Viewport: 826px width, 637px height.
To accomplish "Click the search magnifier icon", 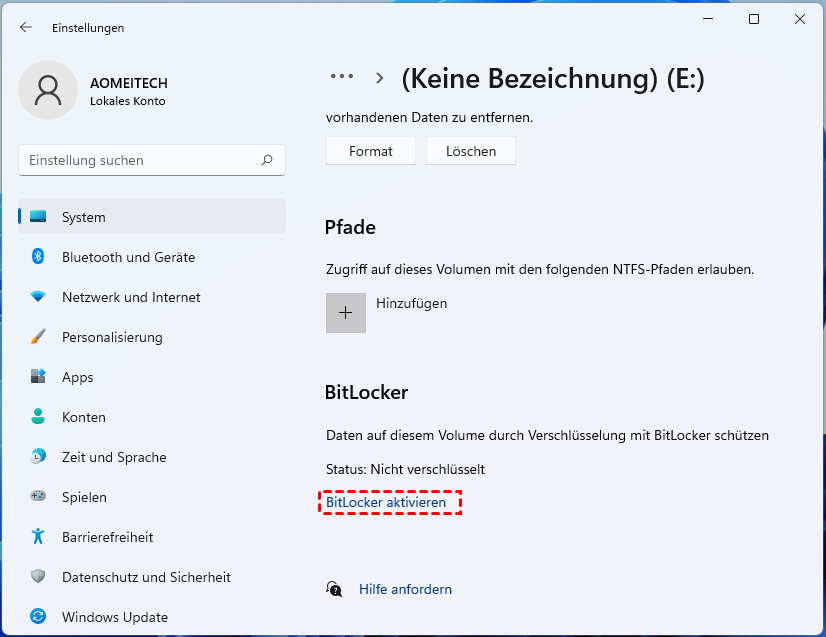I will [267, 160].
